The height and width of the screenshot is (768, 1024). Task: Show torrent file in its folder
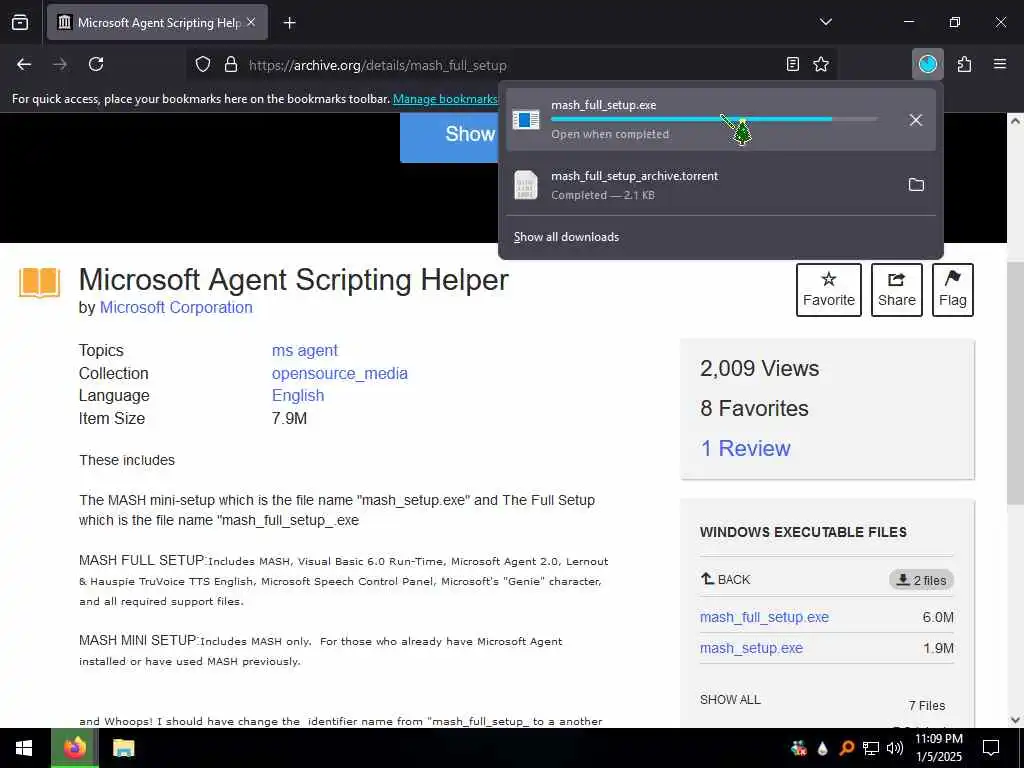(x=916, y=185)
